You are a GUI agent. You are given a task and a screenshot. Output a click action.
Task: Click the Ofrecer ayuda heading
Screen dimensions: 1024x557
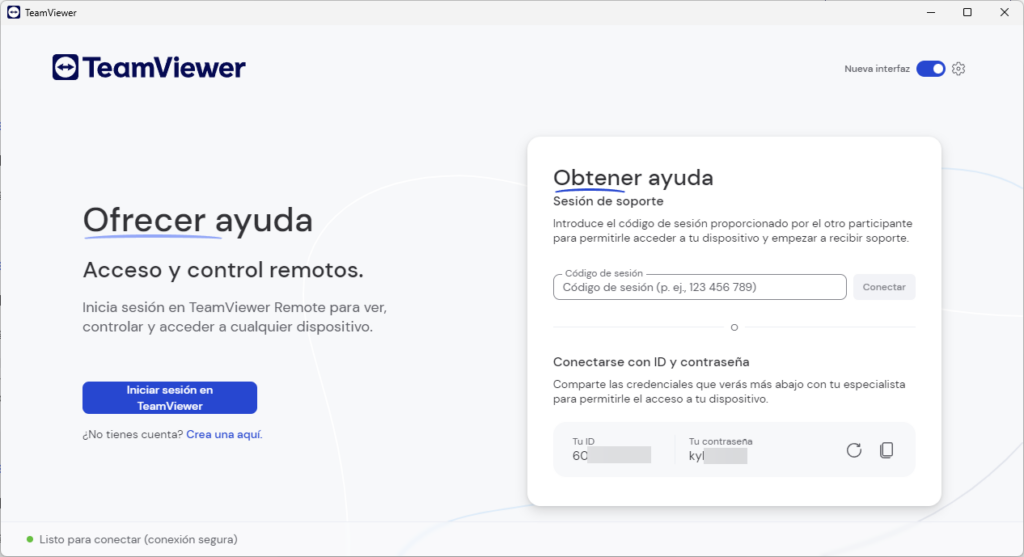197,220
